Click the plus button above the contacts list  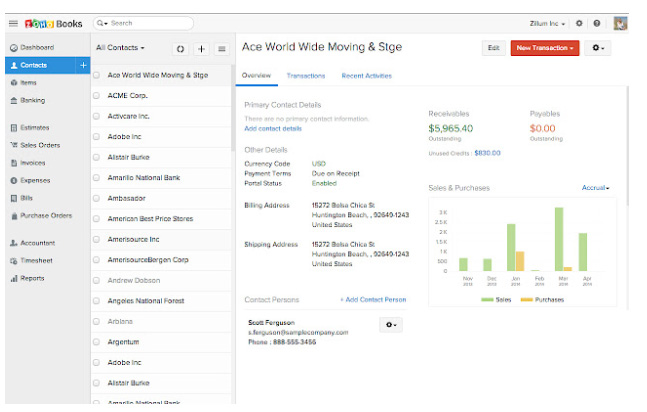(x=201, y=49)
